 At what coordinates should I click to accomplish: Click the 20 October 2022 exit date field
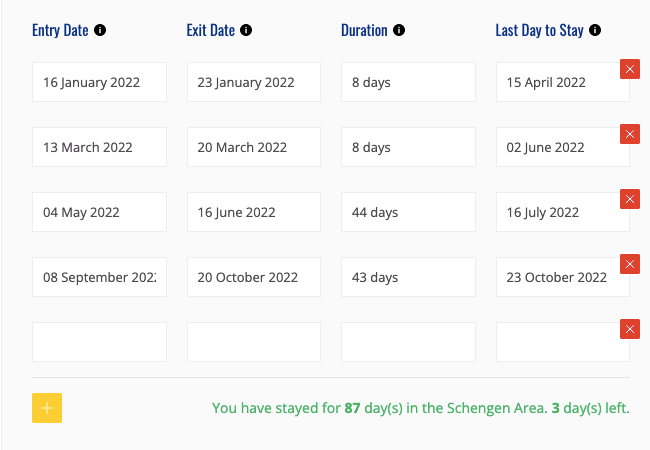tap(253, 277)
